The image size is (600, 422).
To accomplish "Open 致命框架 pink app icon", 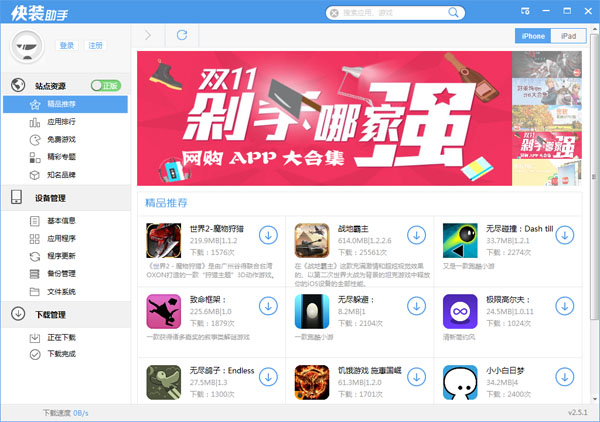I will coord(163,311).
